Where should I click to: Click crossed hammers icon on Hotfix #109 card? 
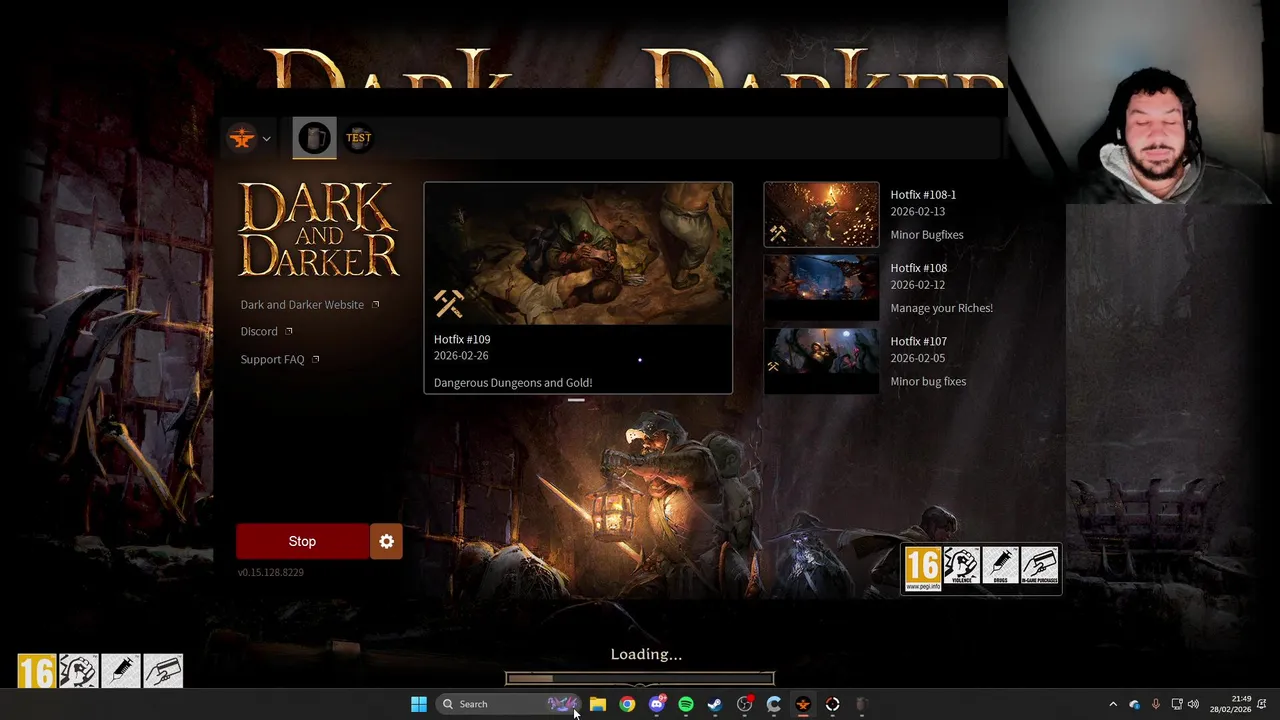[x=449, y=303]
